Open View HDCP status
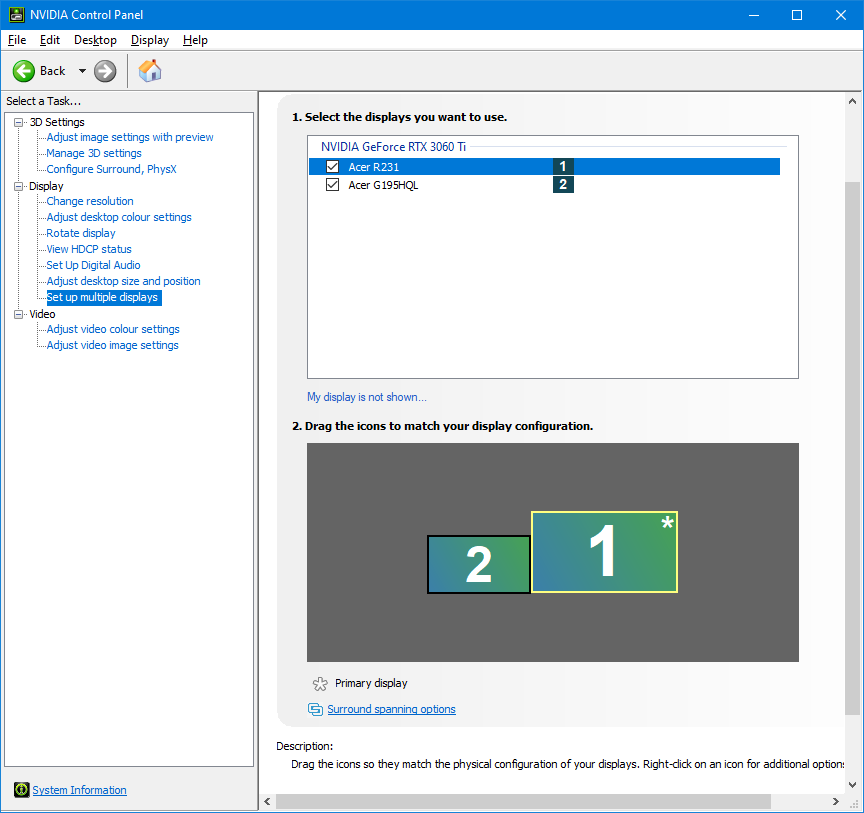The image size is (864, 813). [89, 249]
